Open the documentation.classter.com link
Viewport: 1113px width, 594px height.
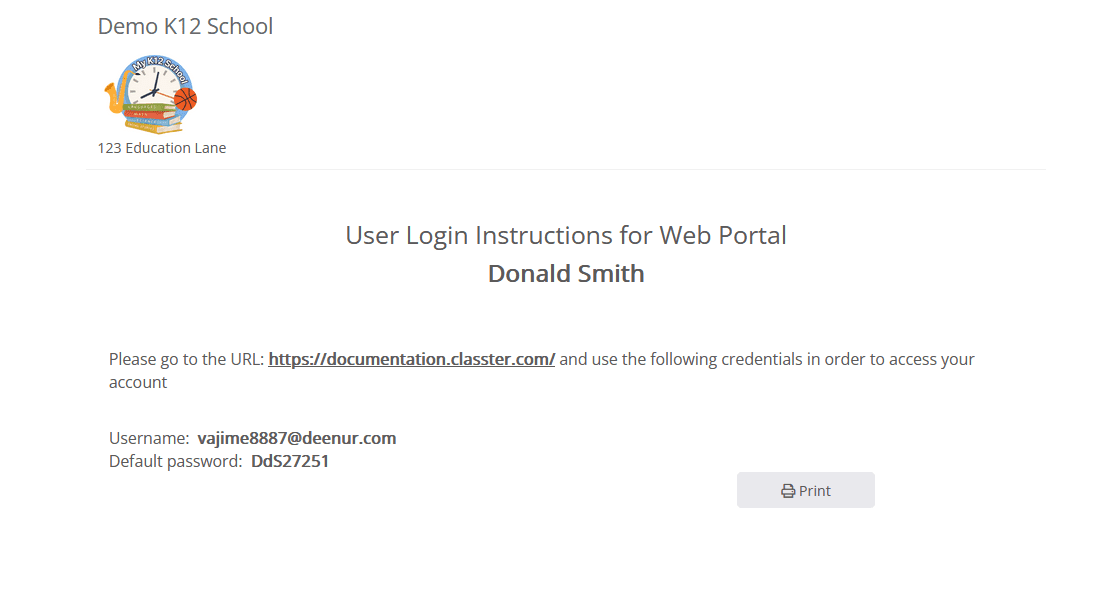pos(412,359)
